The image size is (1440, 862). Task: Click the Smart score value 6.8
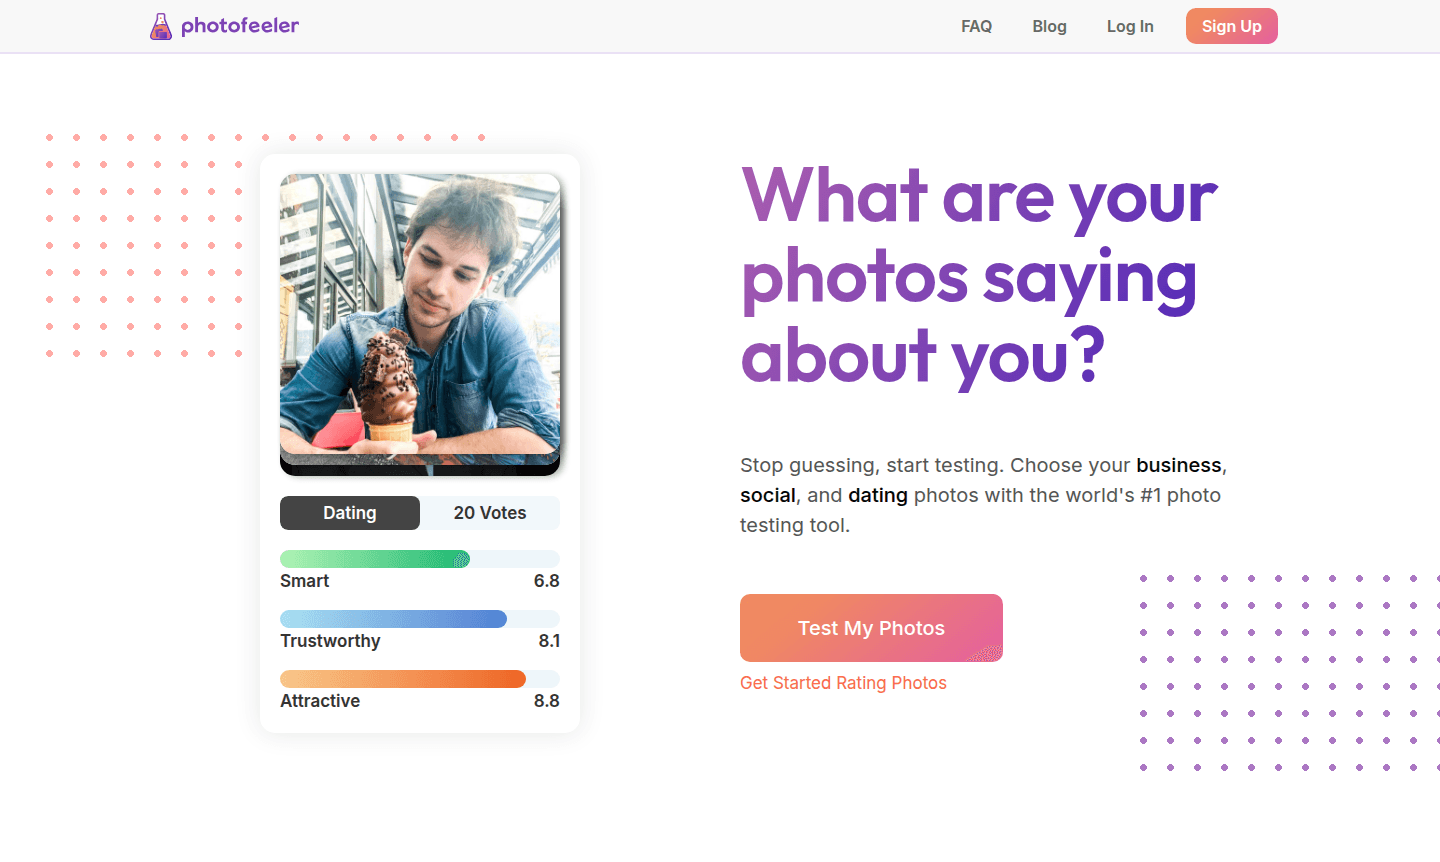(x=546, y=580)
